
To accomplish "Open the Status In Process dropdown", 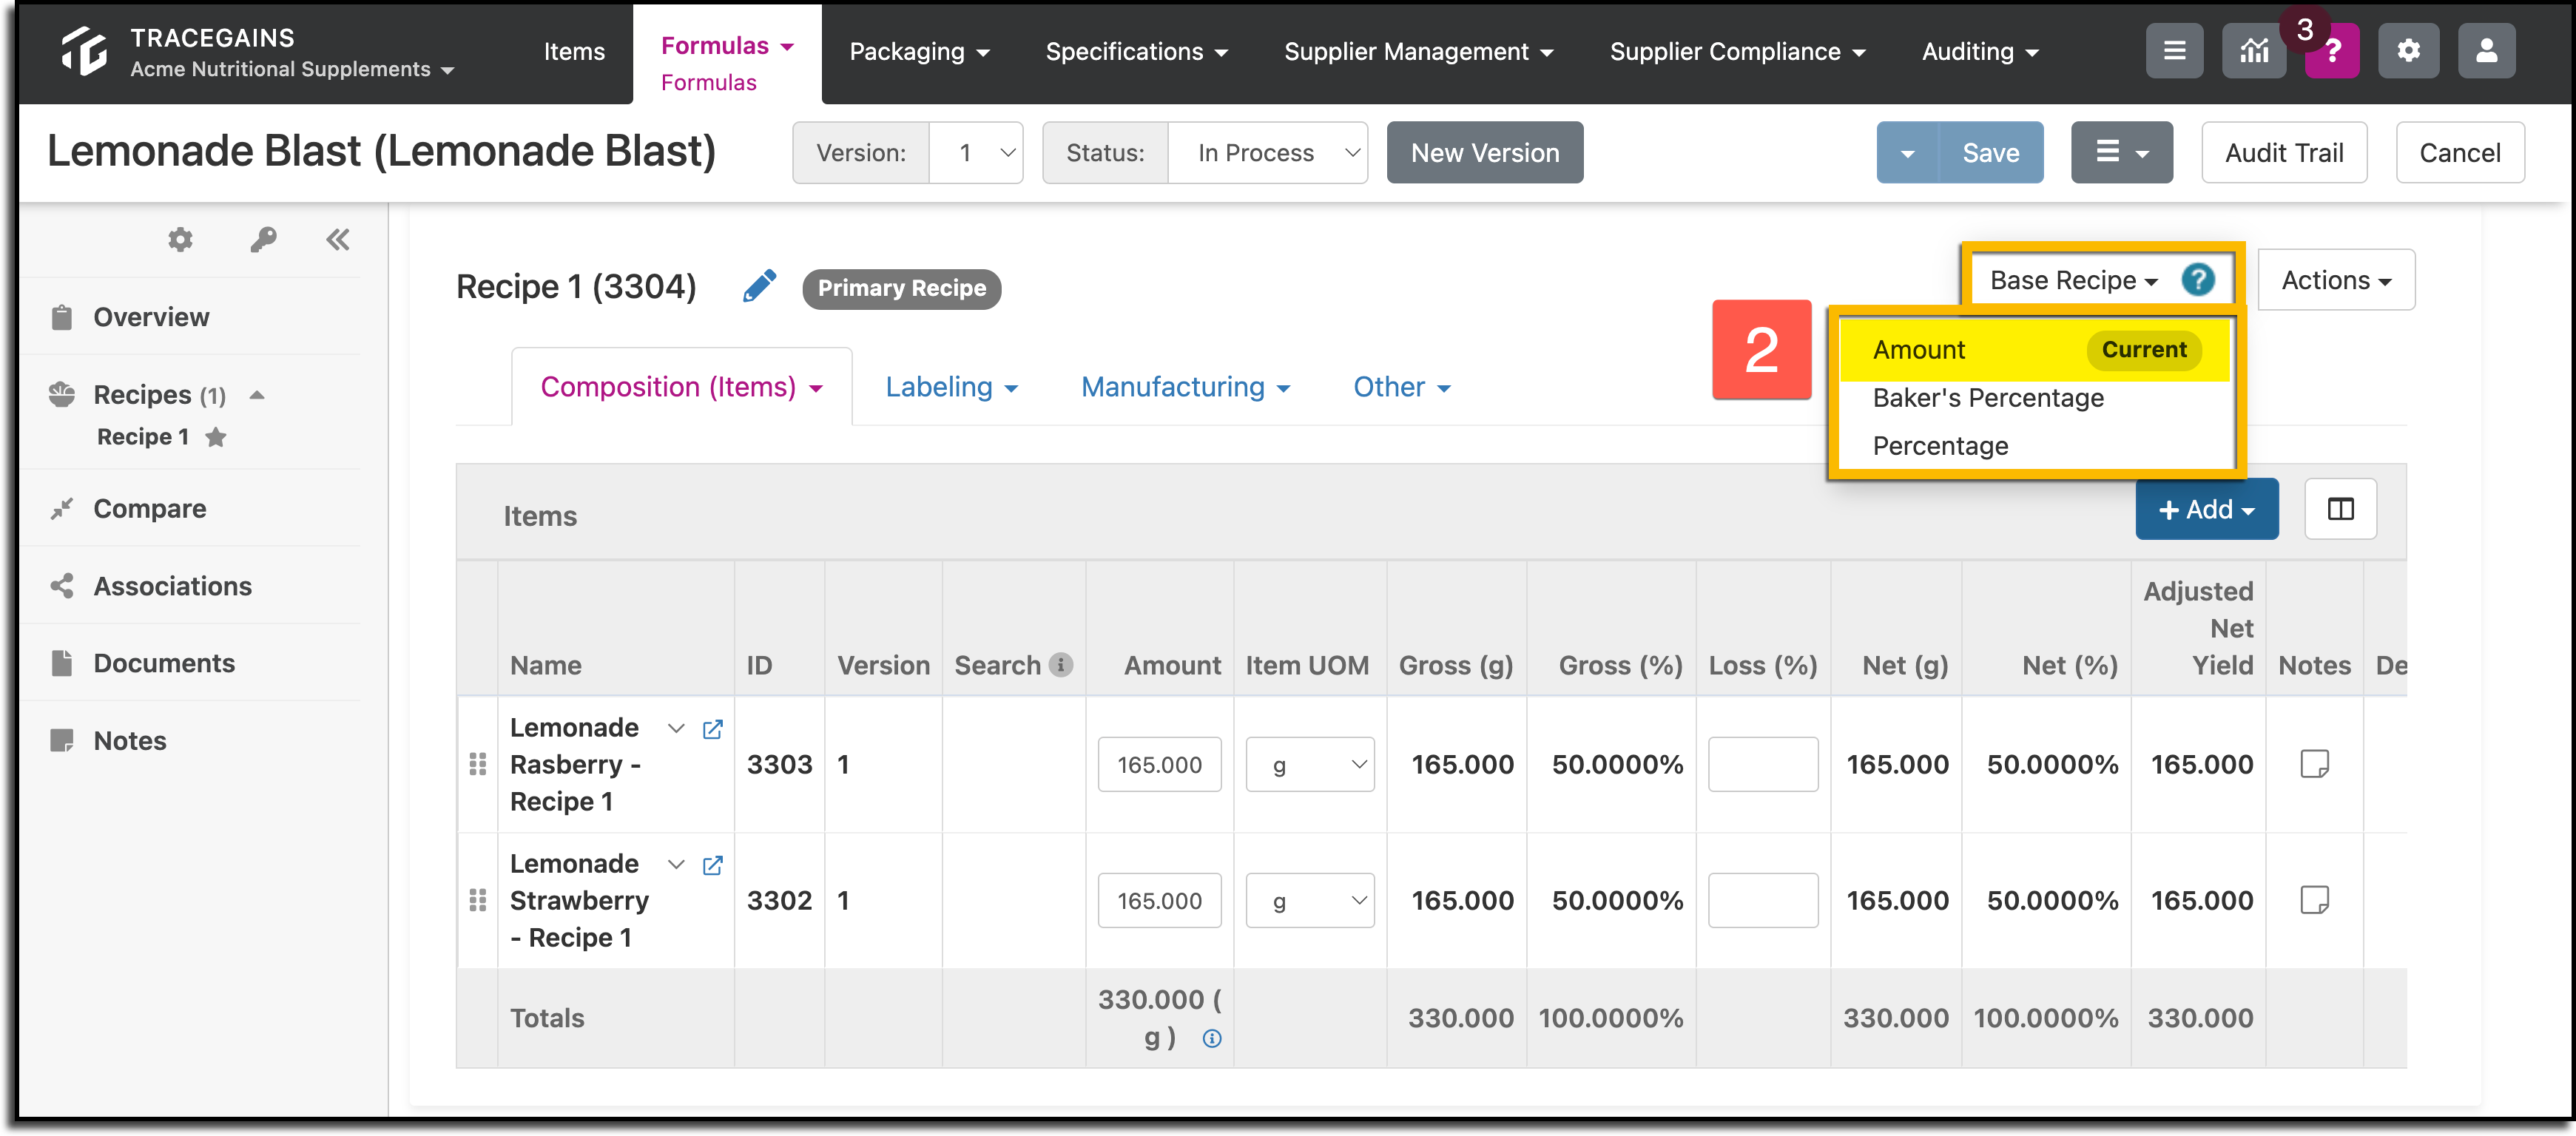I will click(x=1267, y=153).
